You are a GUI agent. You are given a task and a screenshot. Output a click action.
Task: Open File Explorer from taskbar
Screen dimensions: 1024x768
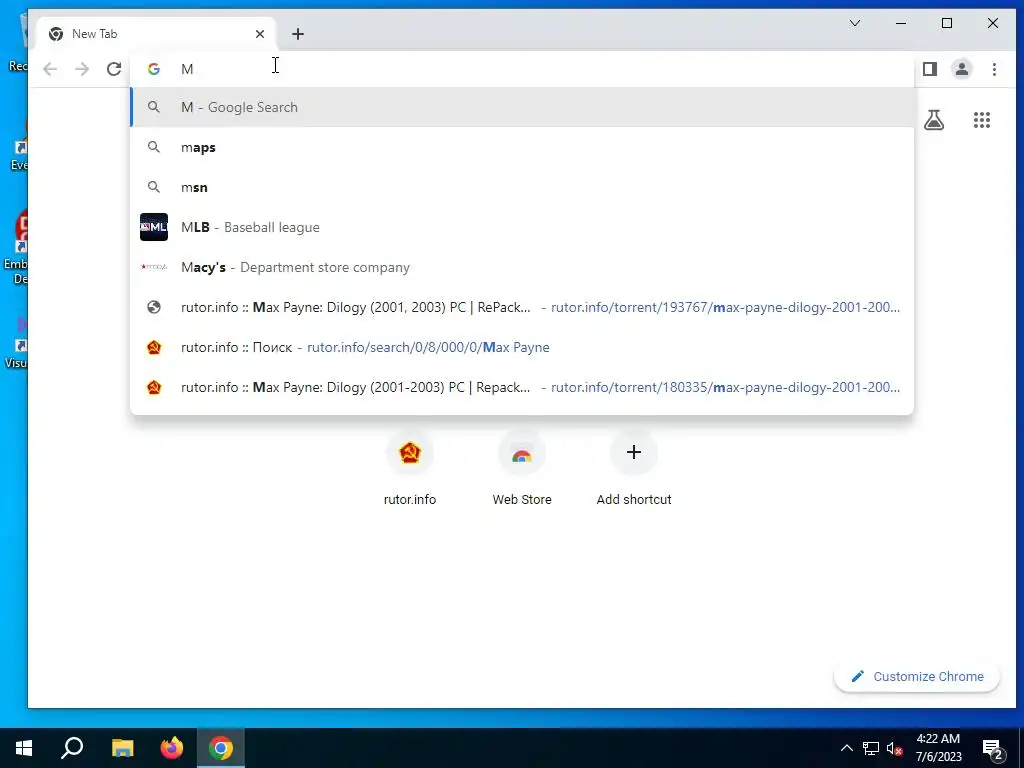click(x=122, y=748)
